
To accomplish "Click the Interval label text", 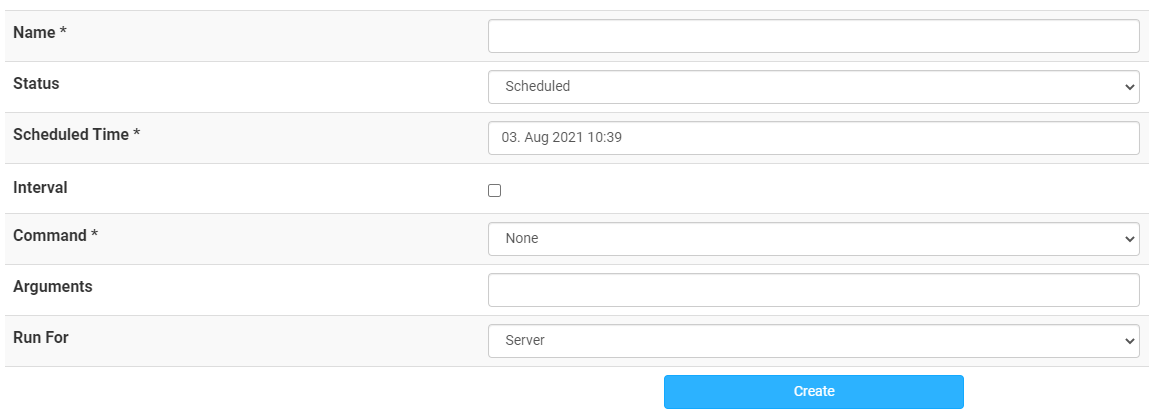I will [x=40, y=188].
